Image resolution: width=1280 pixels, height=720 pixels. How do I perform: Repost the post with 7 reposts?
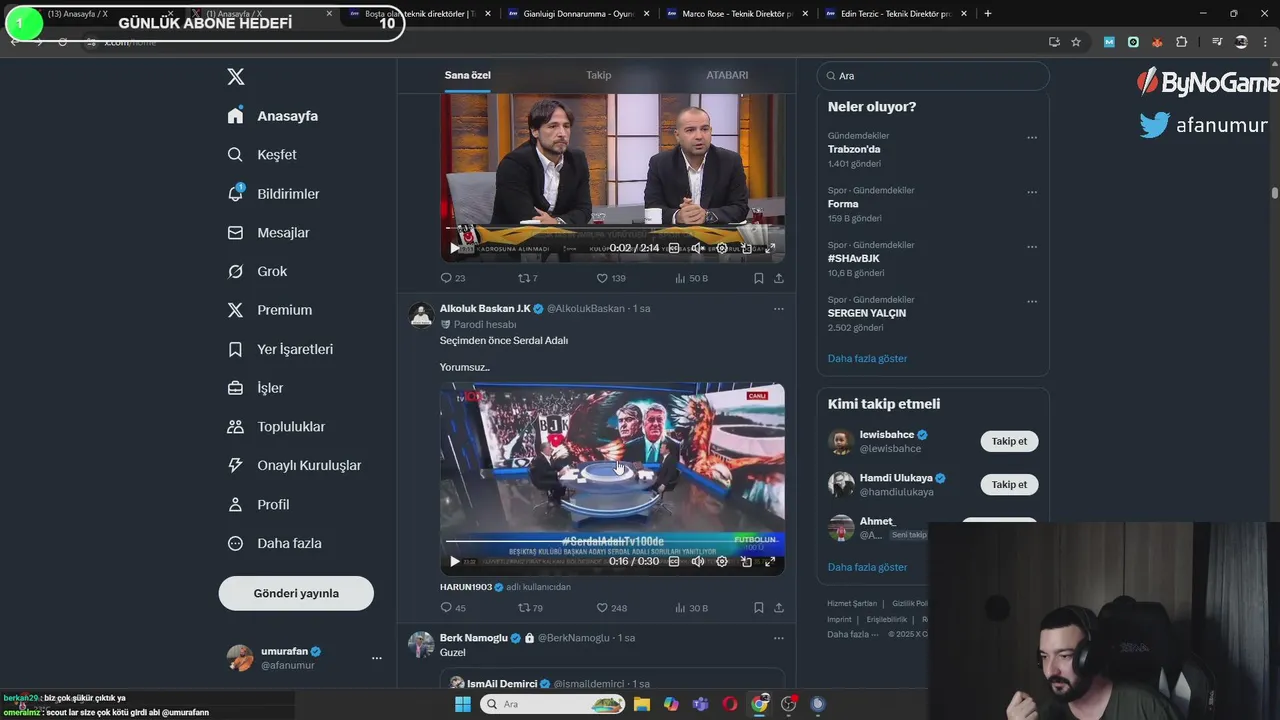pyautogui.click(x=528, y=278)
